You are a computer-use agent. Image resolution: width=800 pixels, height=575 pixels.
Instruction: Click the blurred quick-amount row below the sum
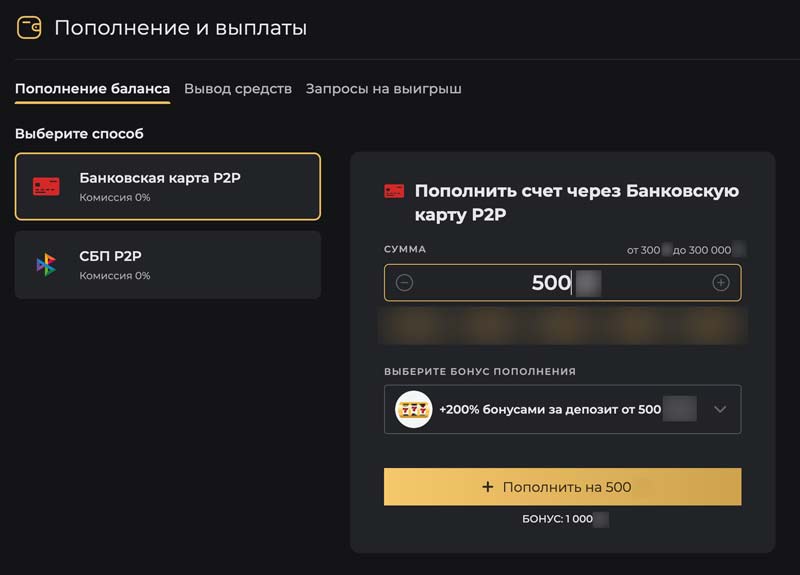(x=562, y=325)
